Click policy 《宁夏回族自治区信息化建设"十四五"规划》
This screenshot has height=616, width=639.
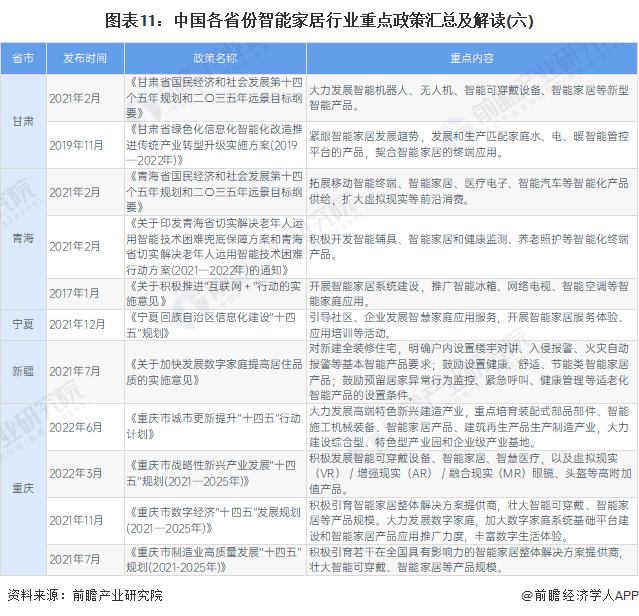tap(211, 325)
